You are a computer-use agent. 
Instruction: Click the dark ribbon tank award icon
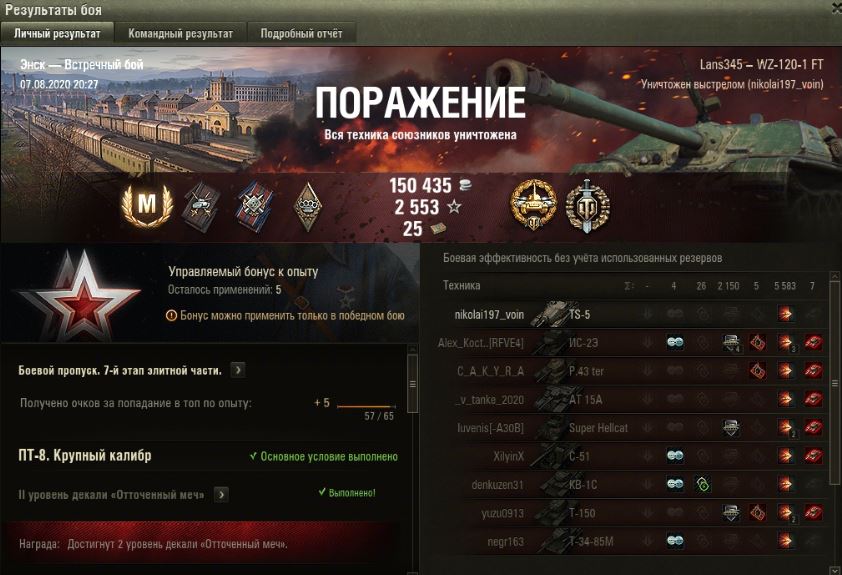point(200,207)
